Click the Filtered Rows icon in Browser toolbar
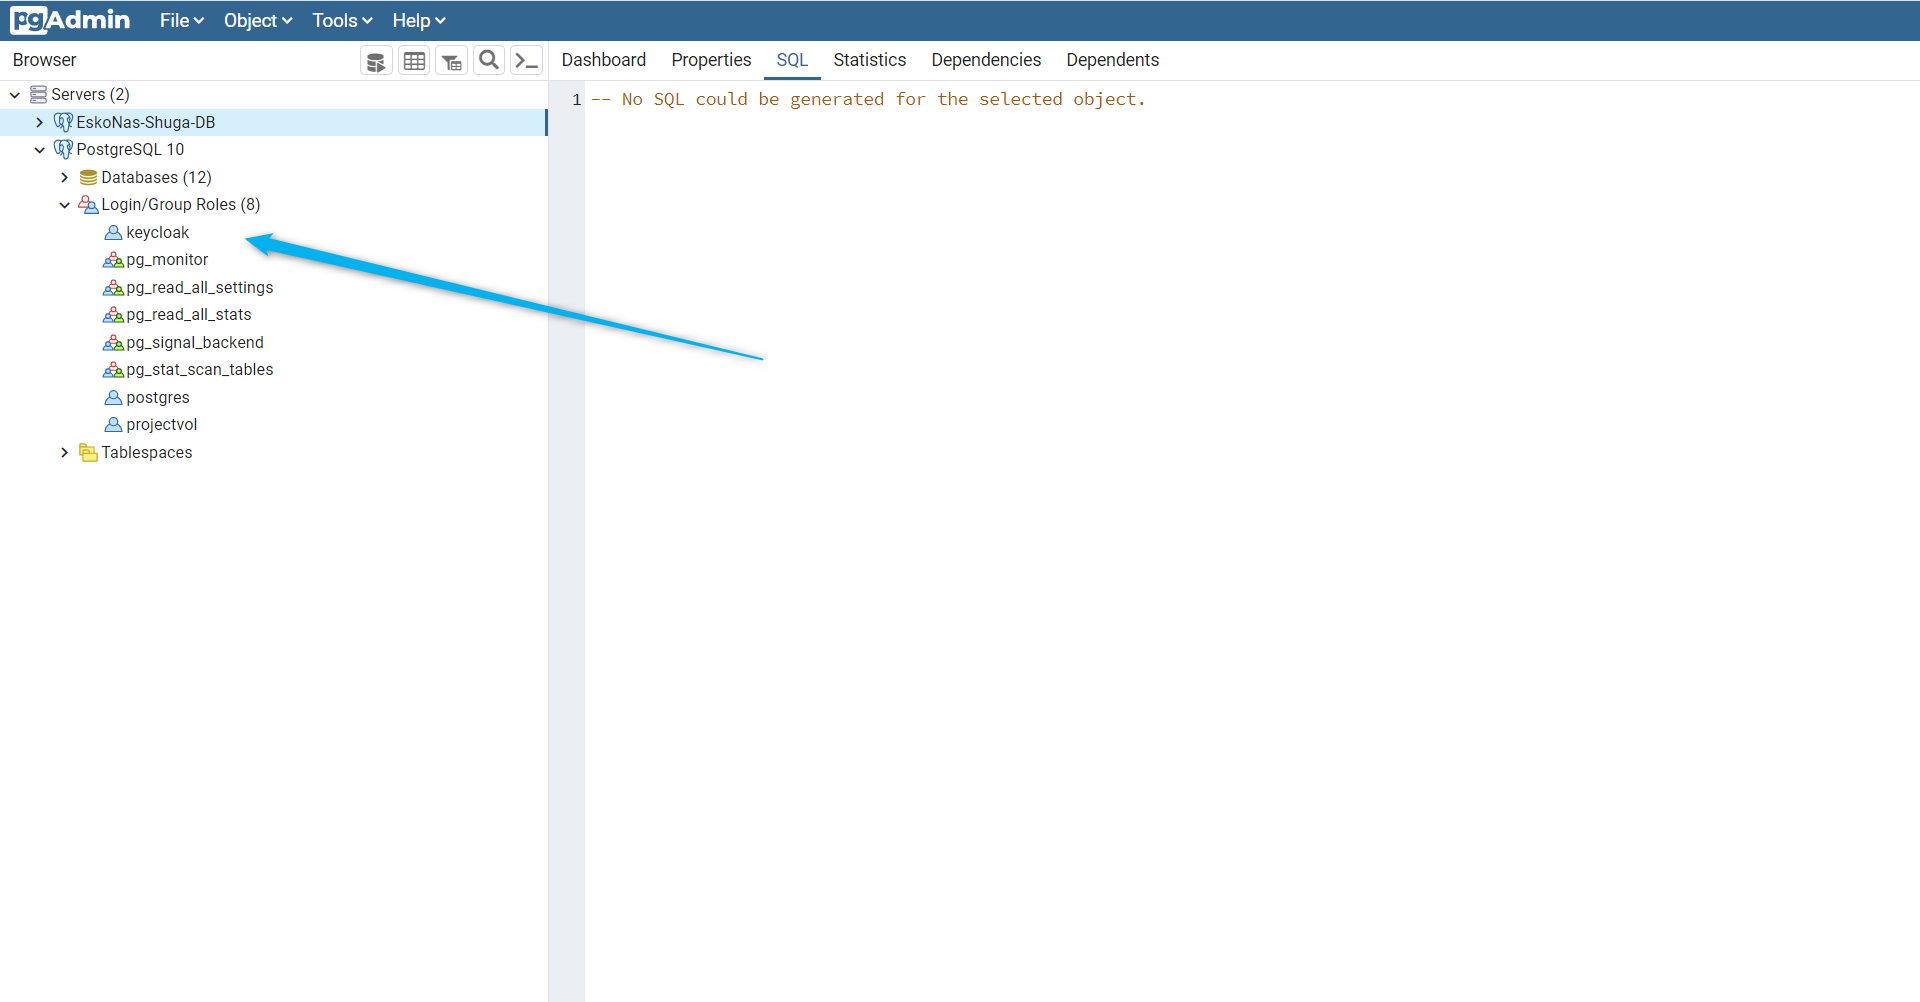The image size is (1920, 1002). tap(452, 61)
